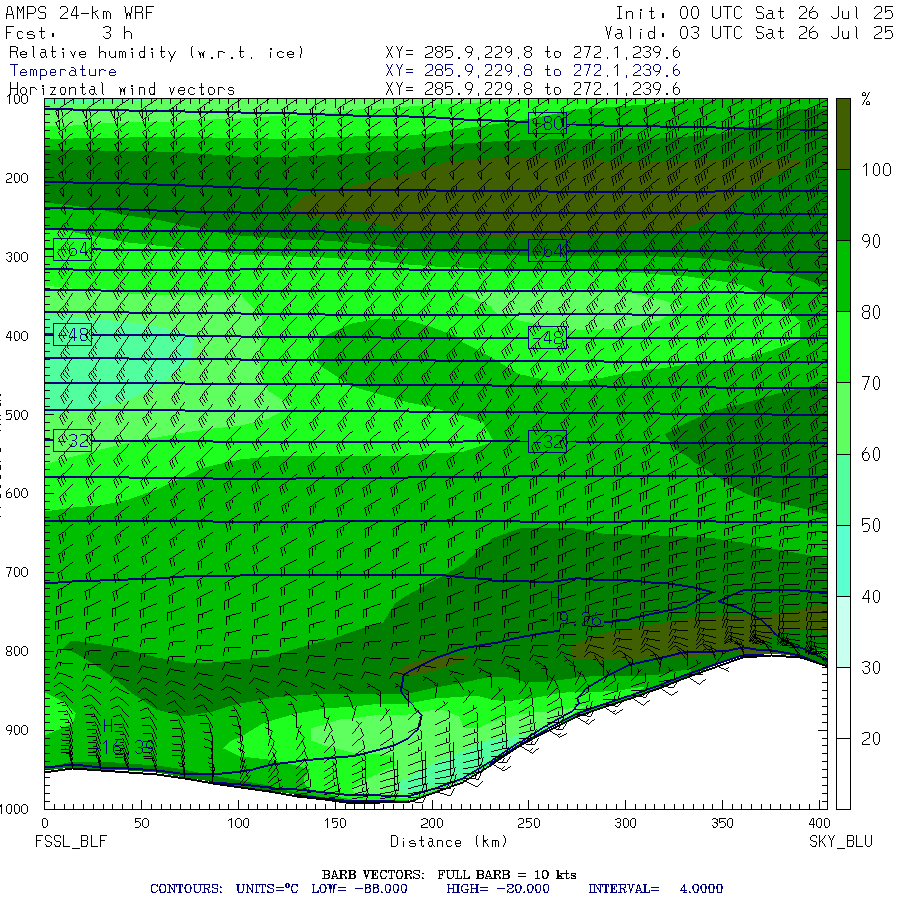Image resolution: width=900 pixels, height=900 pixels.
Task: Click the pressure axis '700' label
Action: (17, 572)
